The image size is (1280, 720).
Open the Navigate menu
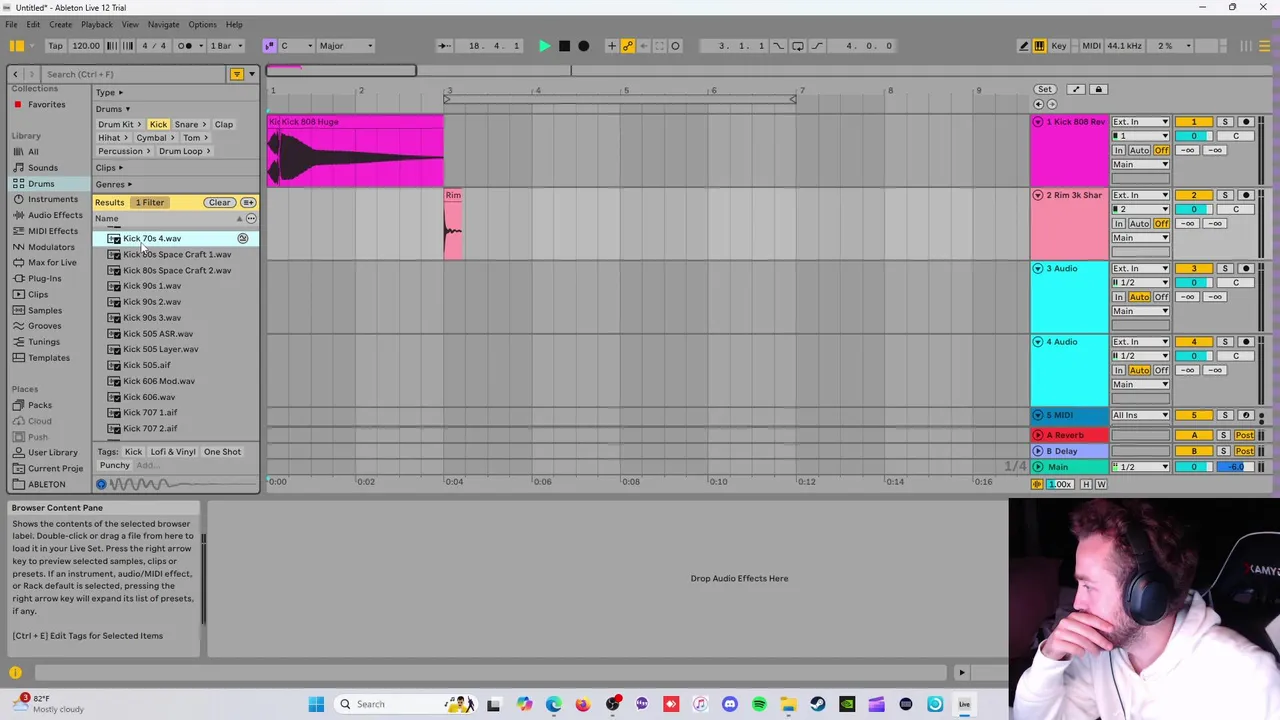(x=163, y=24)
